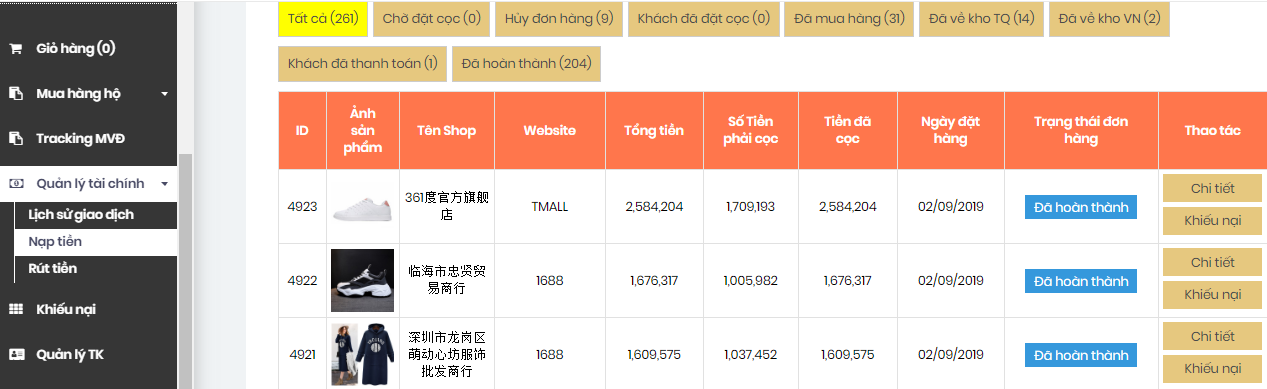
Task: Go to Quản lý TK sidebar menu
Action: (x=70, y=354)
